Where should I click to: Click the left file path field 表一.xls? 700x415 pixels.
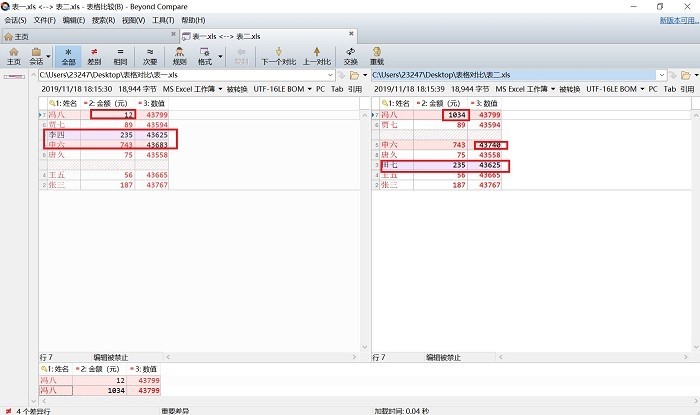pos(183,75)
